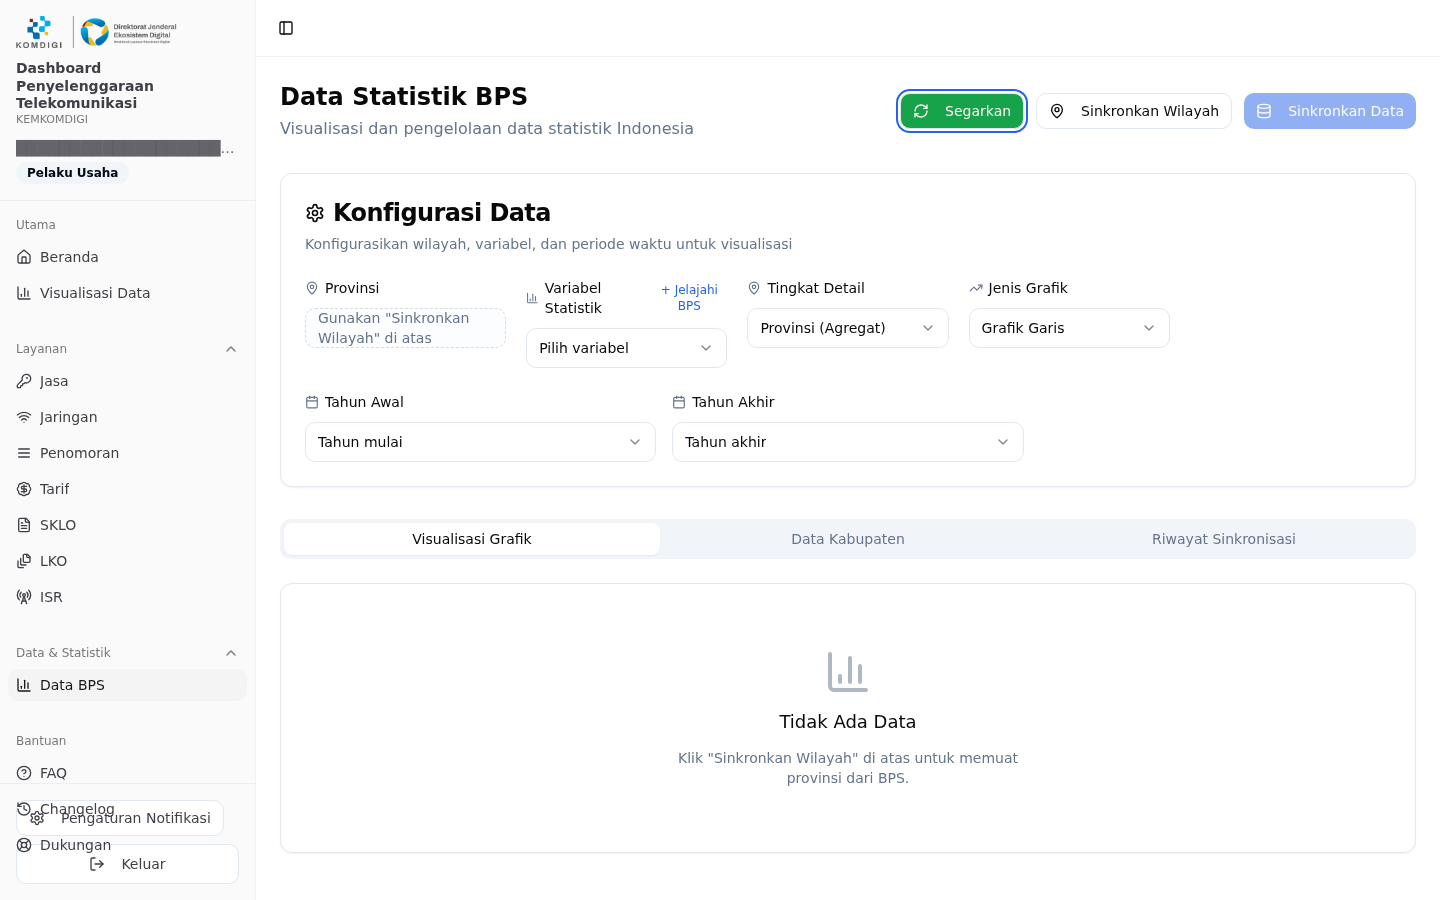Click the Sinkronkan Data button
Image resolution: width=1440 pixels, height=900 pixels.
(x=1330, y=111)
